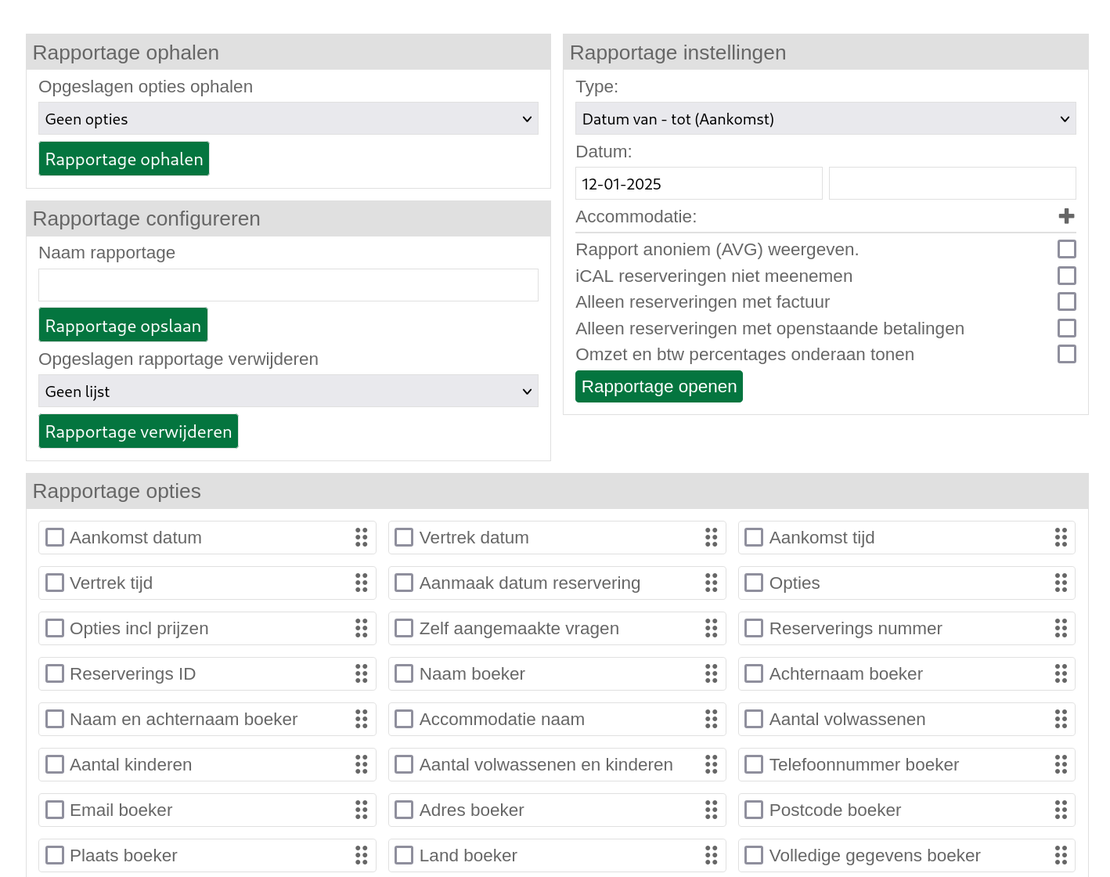Click the Naam rapportage text field

[x=288, y=285]
